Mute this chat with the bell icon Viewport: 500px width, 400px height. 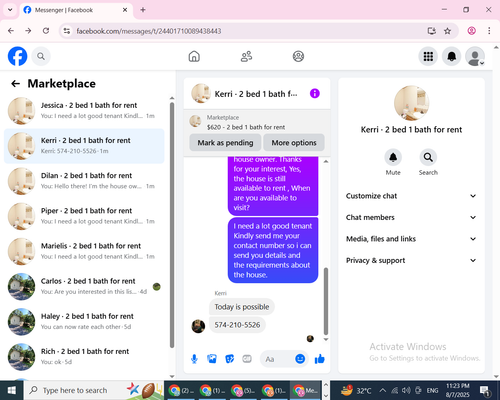tap(393, 157)
